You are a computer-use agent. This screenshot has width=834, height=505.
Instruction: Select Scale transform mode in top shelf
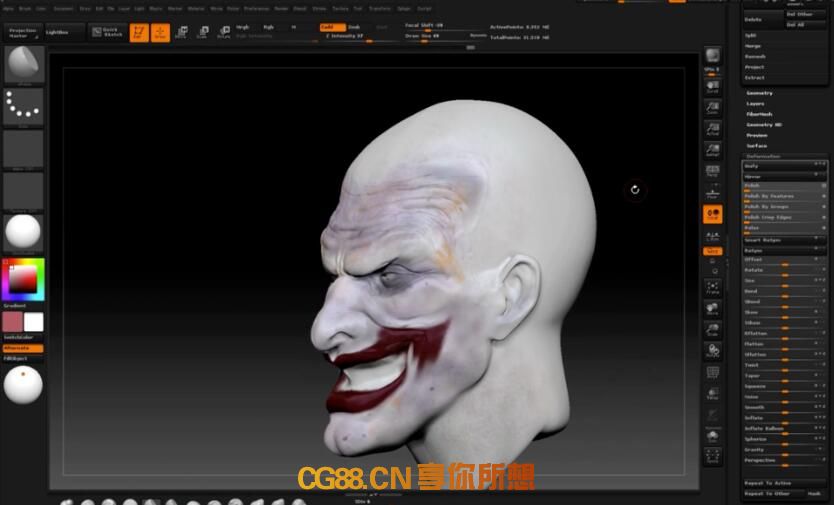203,32
